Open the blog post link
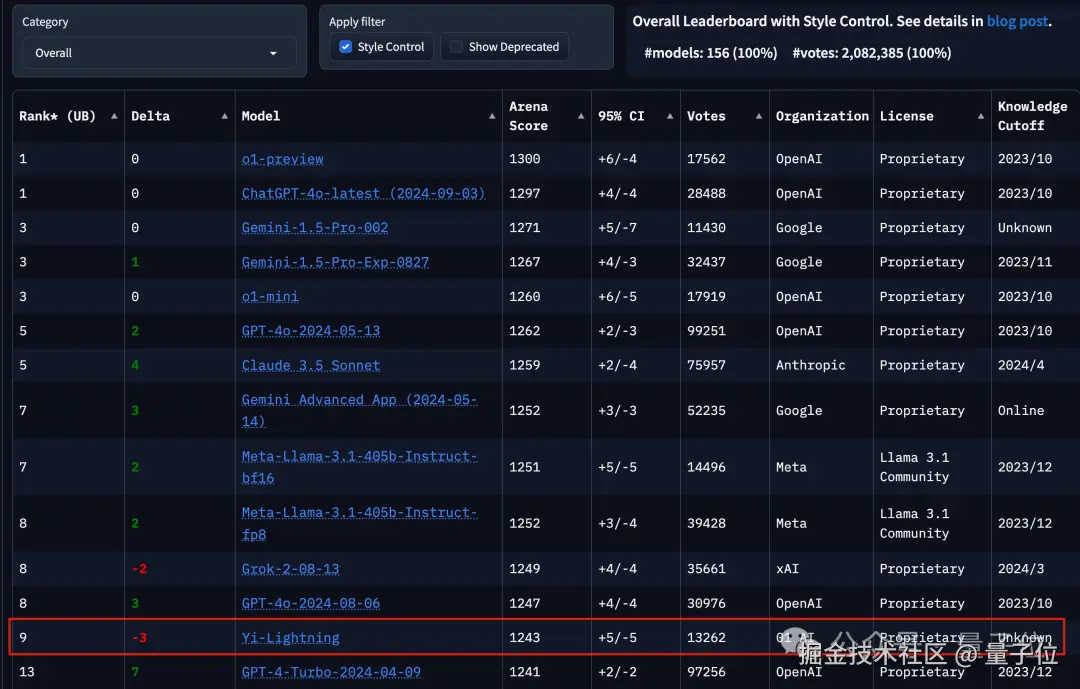This screenshot has height=689, width=1080. (1017, 21)
